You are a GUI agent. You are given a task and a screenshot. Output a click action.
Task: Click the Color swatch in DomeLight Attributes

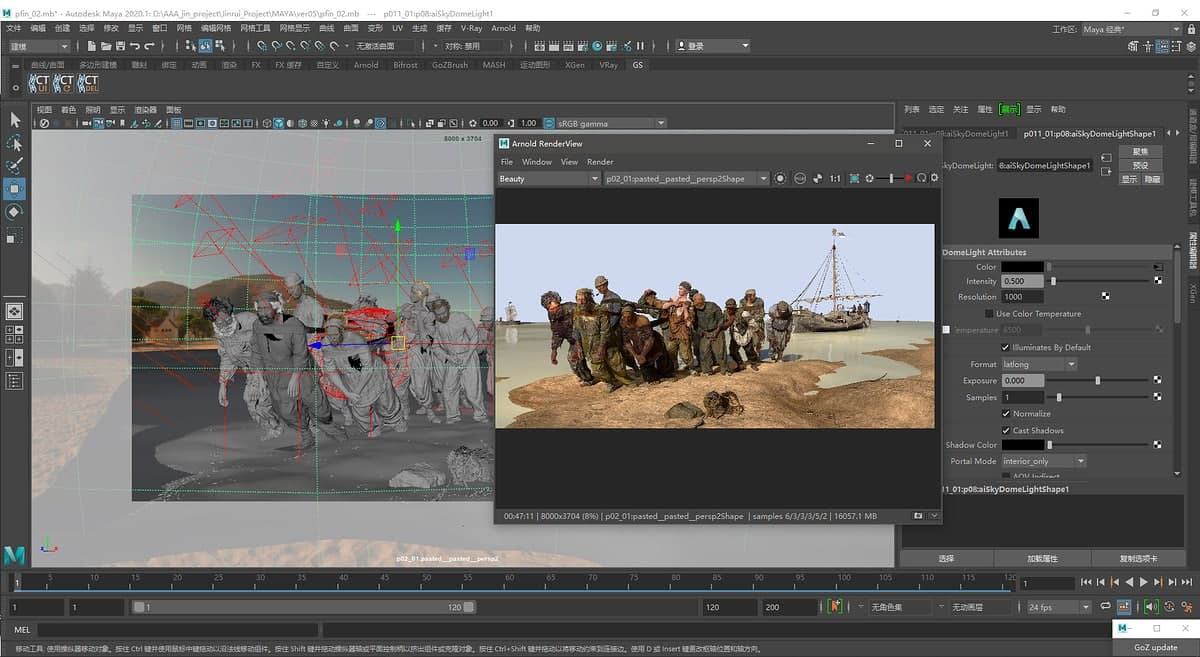pos(1023,267)
